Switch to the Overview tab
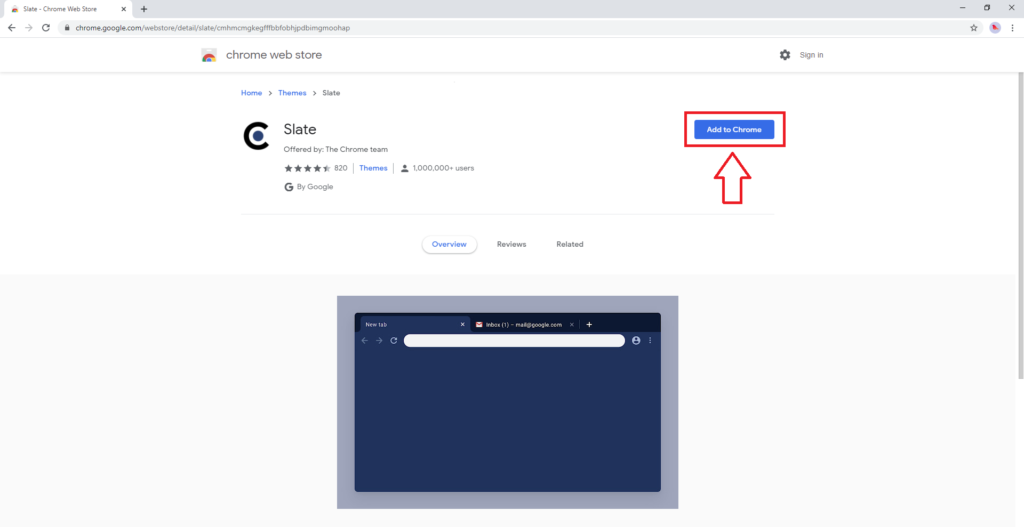Viewport: 1024px width, 527px height. 449,244
